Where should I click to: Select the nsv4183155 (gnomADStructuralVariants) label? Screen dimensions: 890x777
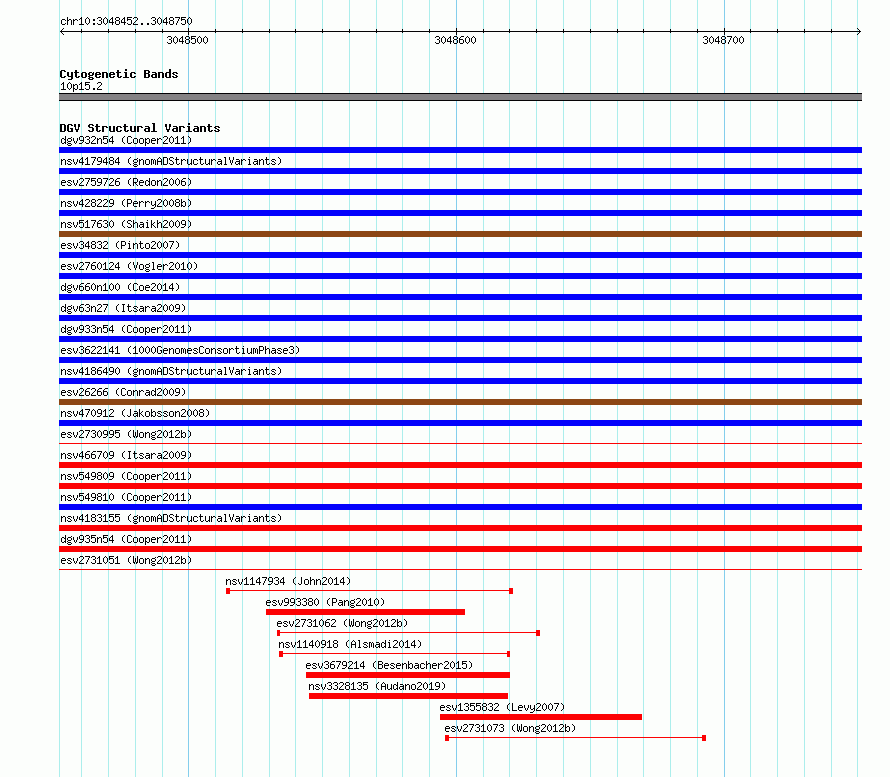click(171, 518)
